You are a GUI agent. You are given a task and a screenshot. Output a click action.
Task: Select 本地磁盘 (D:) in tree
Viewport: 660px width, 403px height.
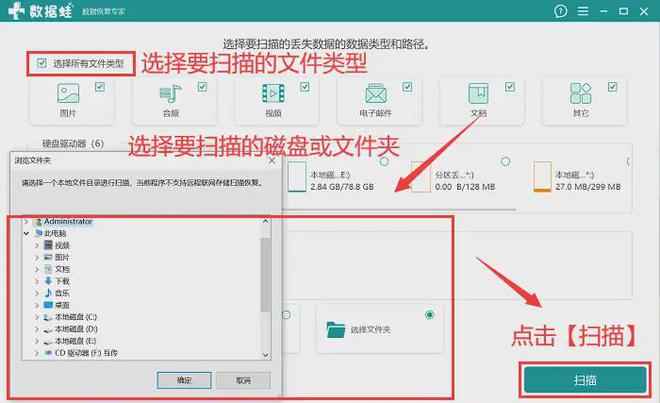76,329
